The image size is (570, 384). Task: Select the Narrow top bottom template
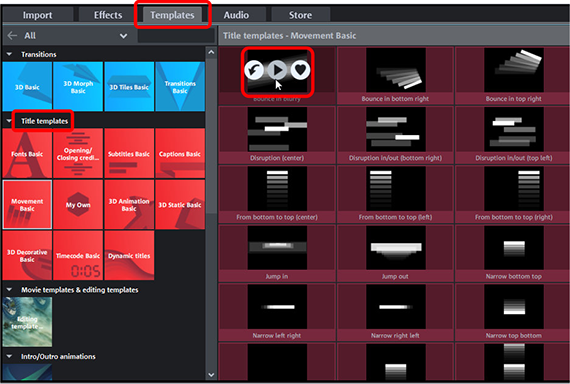click(x=513, y=312)
